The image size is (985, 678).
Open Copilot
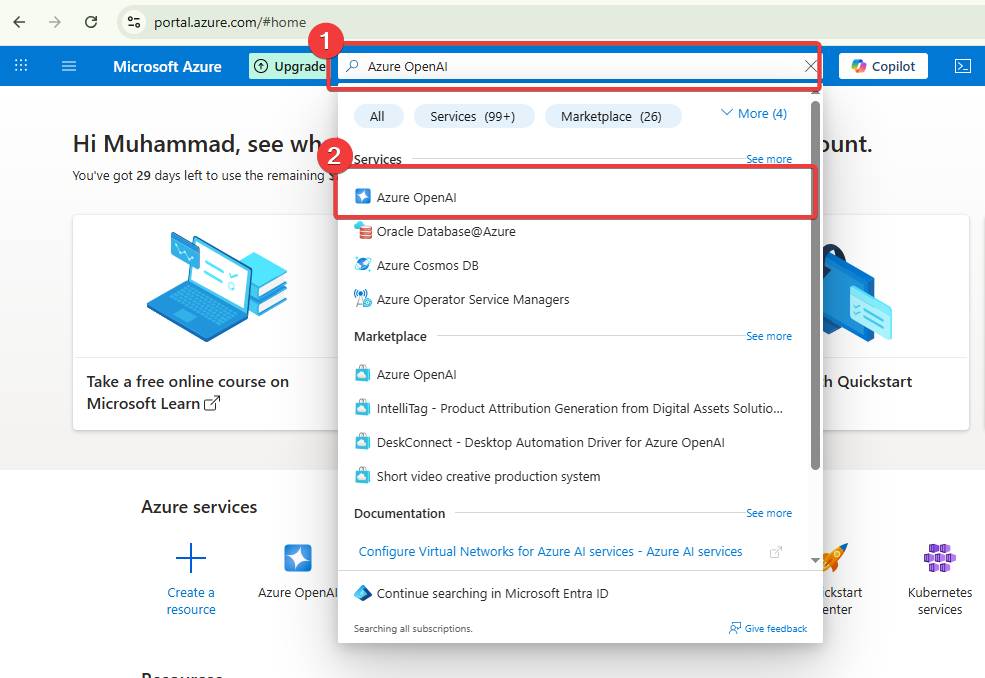point(883,66)
